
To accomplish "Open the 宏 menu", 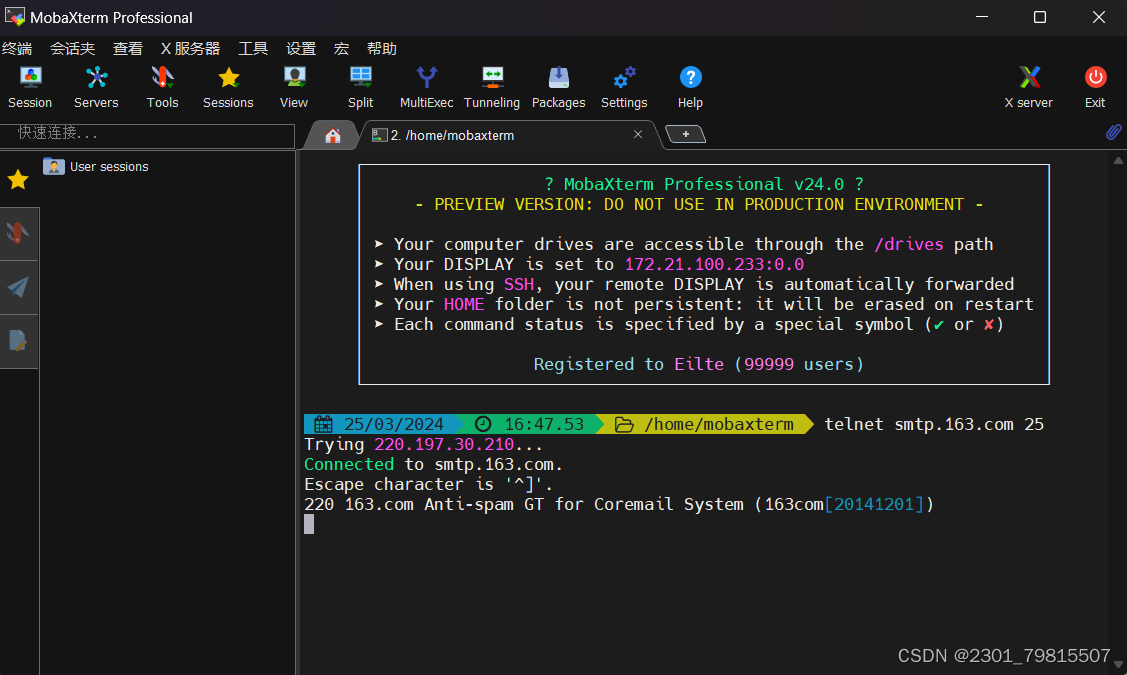I will tap(341, 48).
